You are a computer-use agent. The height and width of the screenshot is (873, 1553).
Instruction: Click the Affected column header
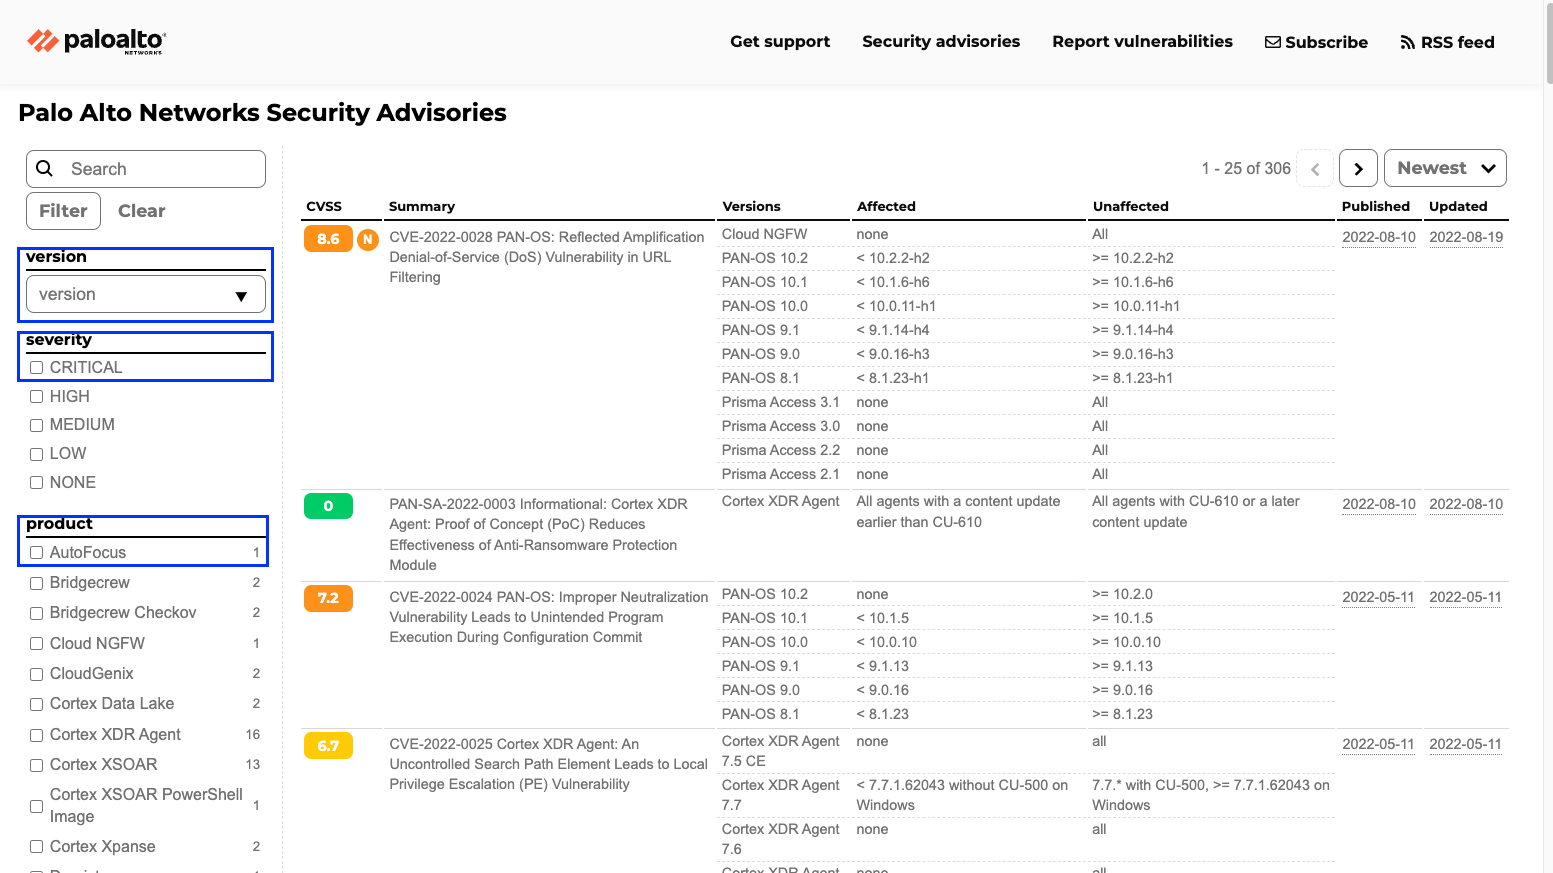click(x=886, y=206)
